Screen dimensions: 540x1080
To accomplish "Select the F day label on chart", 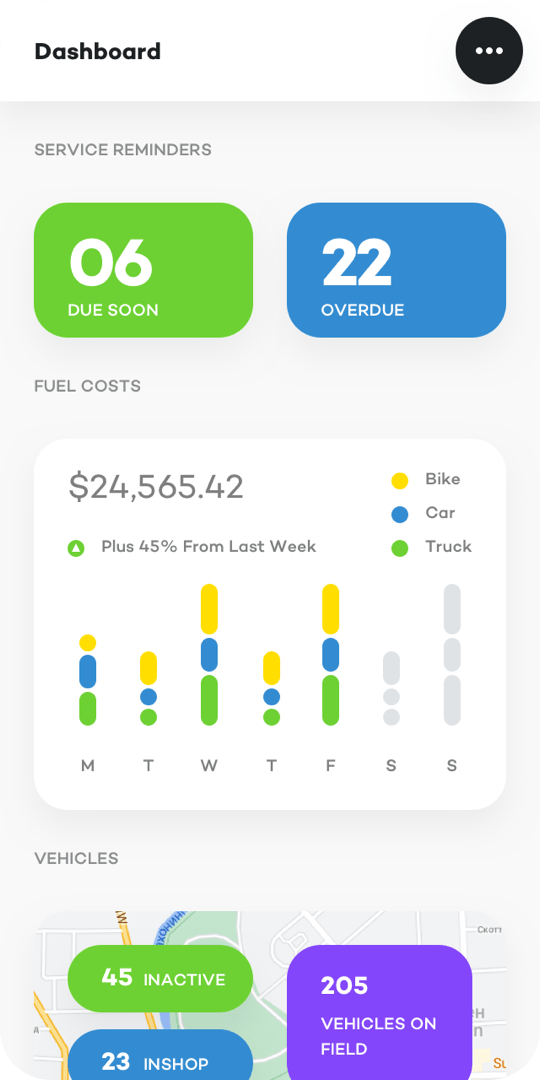I will [x=331, y=766].
